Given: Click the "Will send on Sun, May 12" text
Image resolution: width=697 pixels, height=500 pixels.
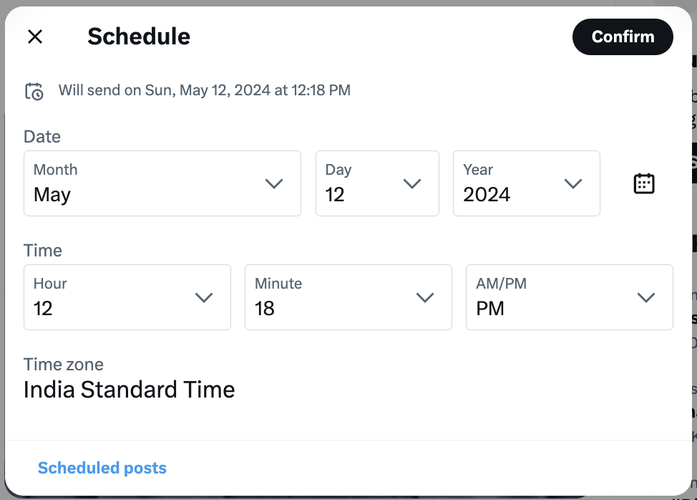Looking at the screenshot, I should (204, 91).
